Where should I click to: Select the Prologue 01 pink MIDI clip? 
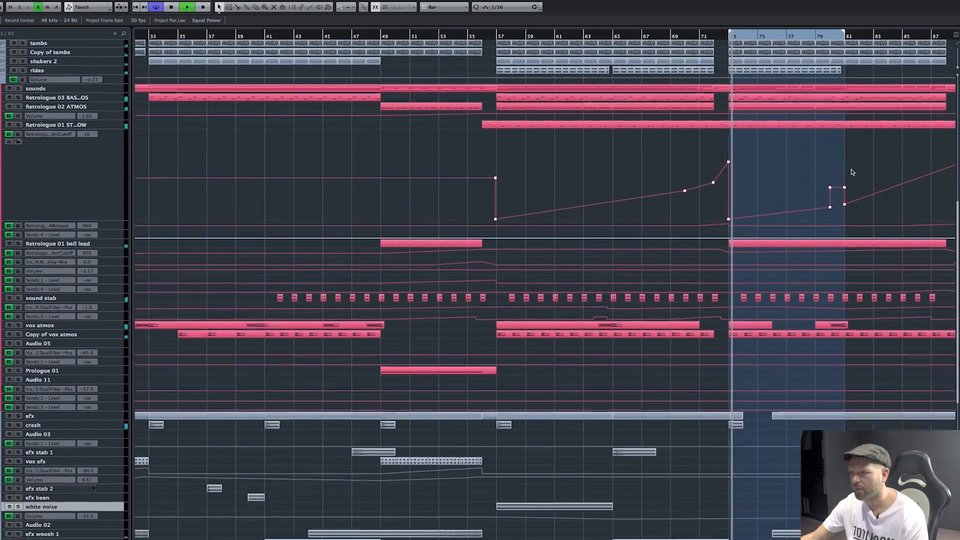pyautogui.click(x=438, y=370)
